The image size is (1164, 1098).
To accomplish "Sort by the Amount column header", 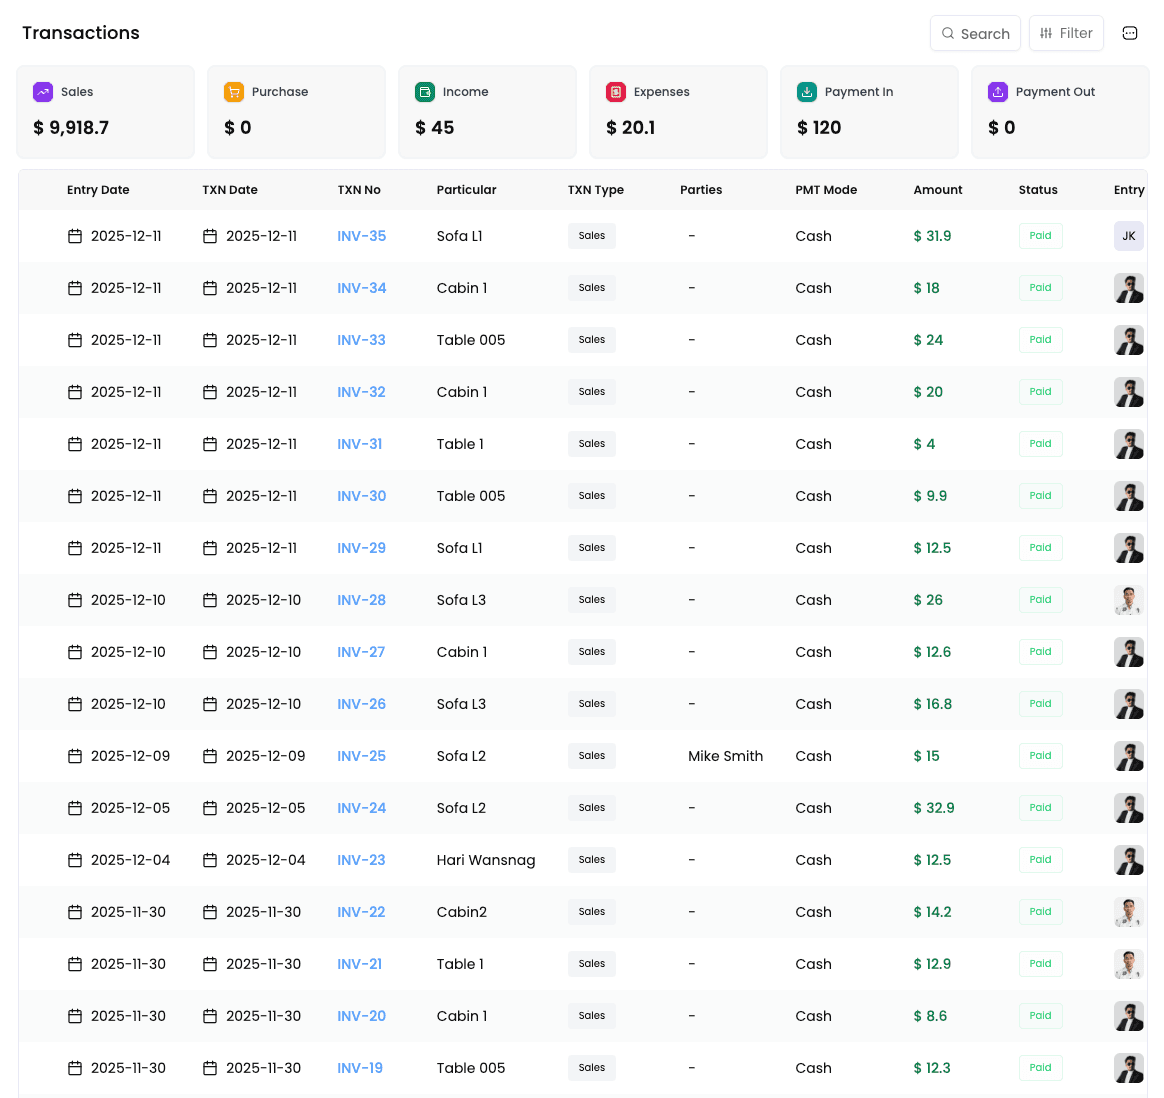I will (937, 190).
